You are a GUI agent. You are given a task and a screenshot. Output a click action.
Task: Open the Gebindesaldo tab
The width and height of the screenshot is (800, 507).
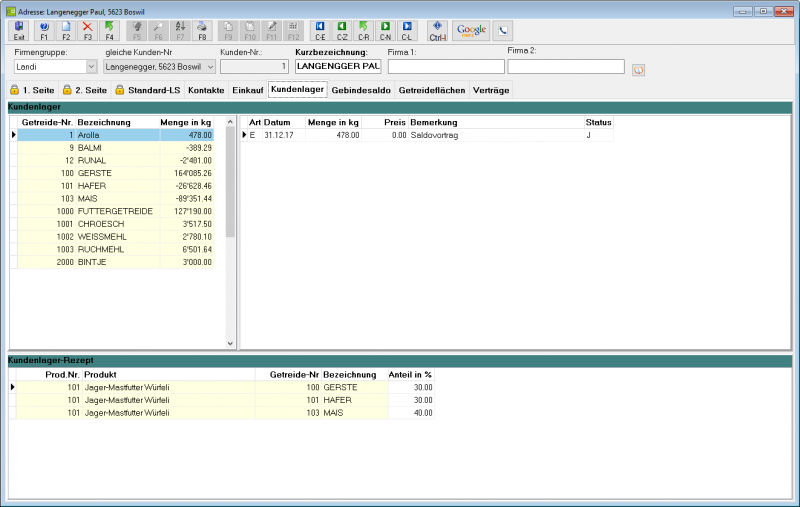[x=361, y=90]
